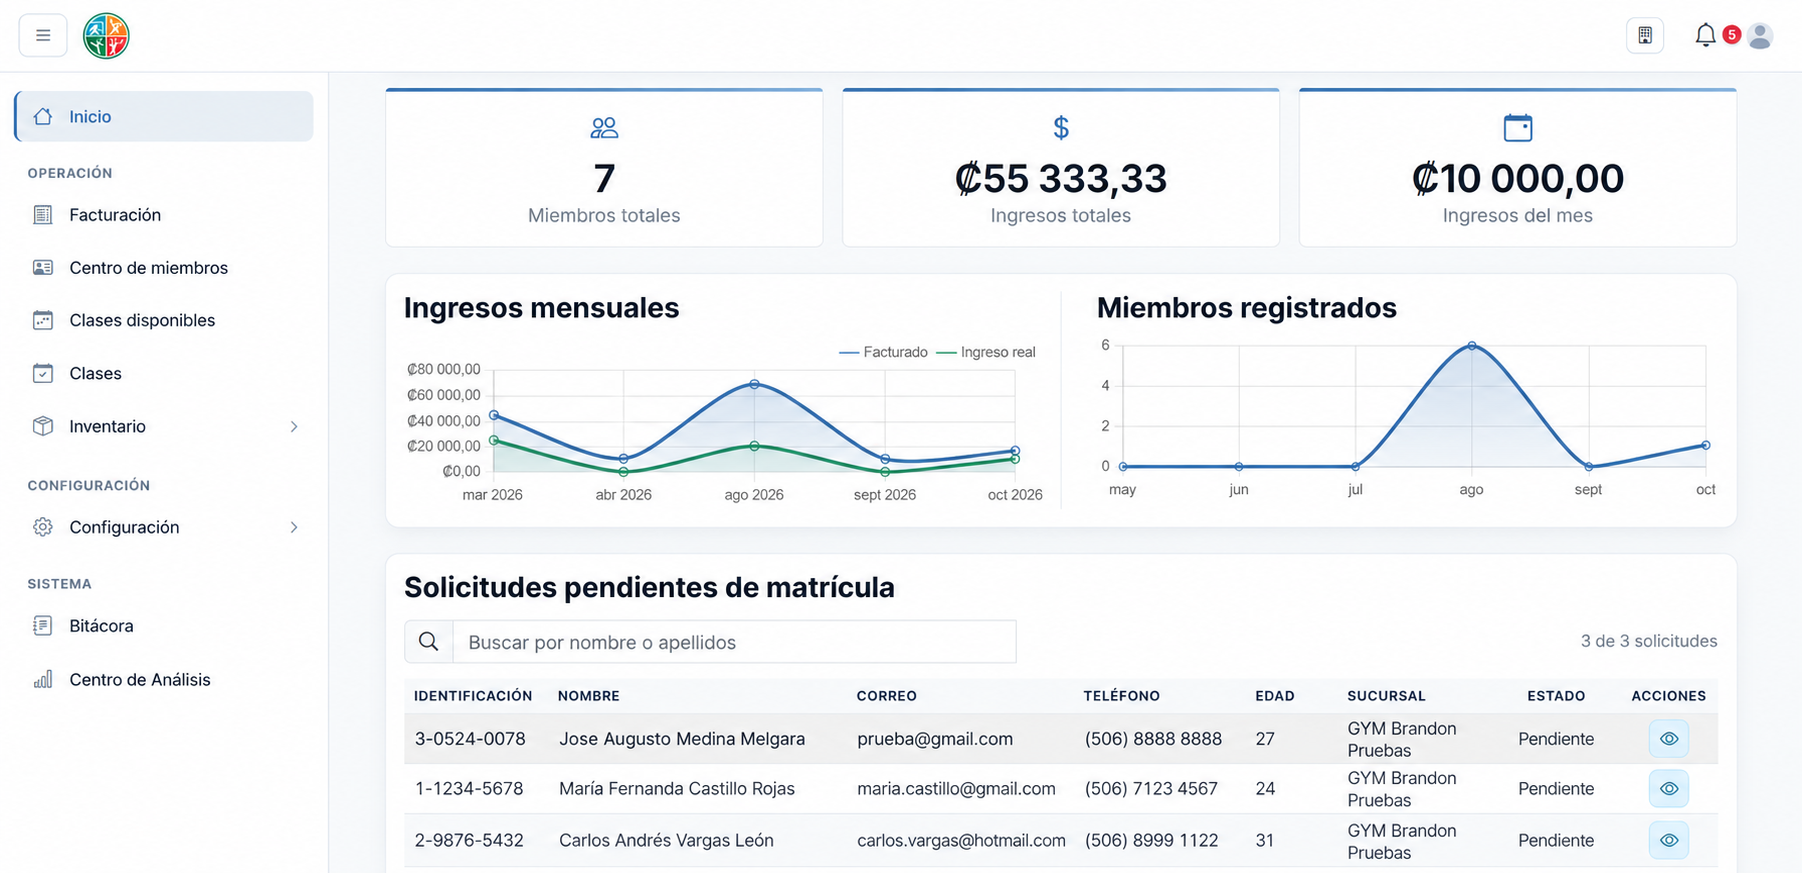Click the '3 de 3 solicitudes' counter
Image resolution: width=1802 pixels, height=873 pixels.
click(1649, 641)
